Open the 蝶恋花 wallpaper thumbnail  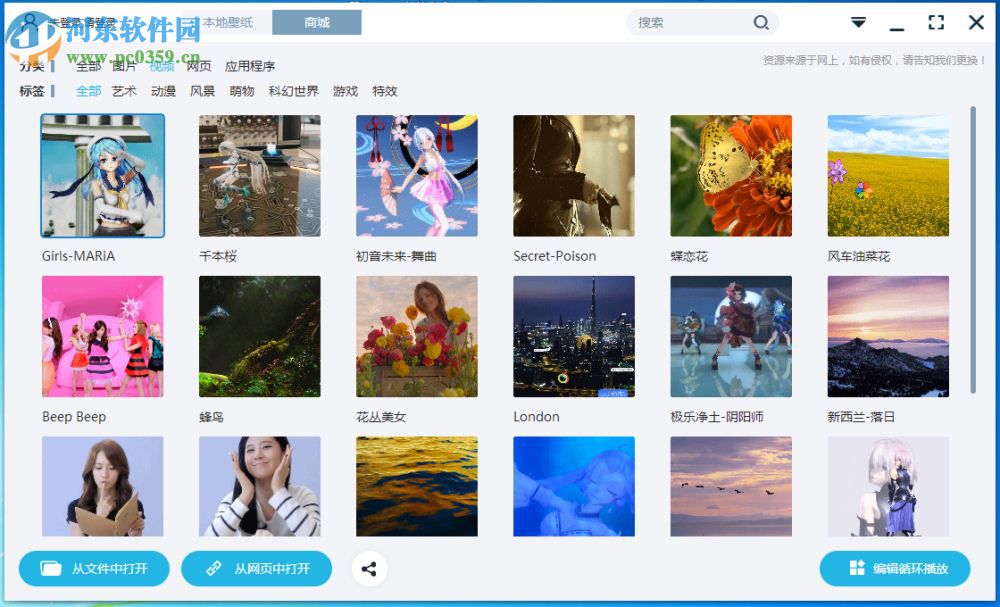coord(731,175)
